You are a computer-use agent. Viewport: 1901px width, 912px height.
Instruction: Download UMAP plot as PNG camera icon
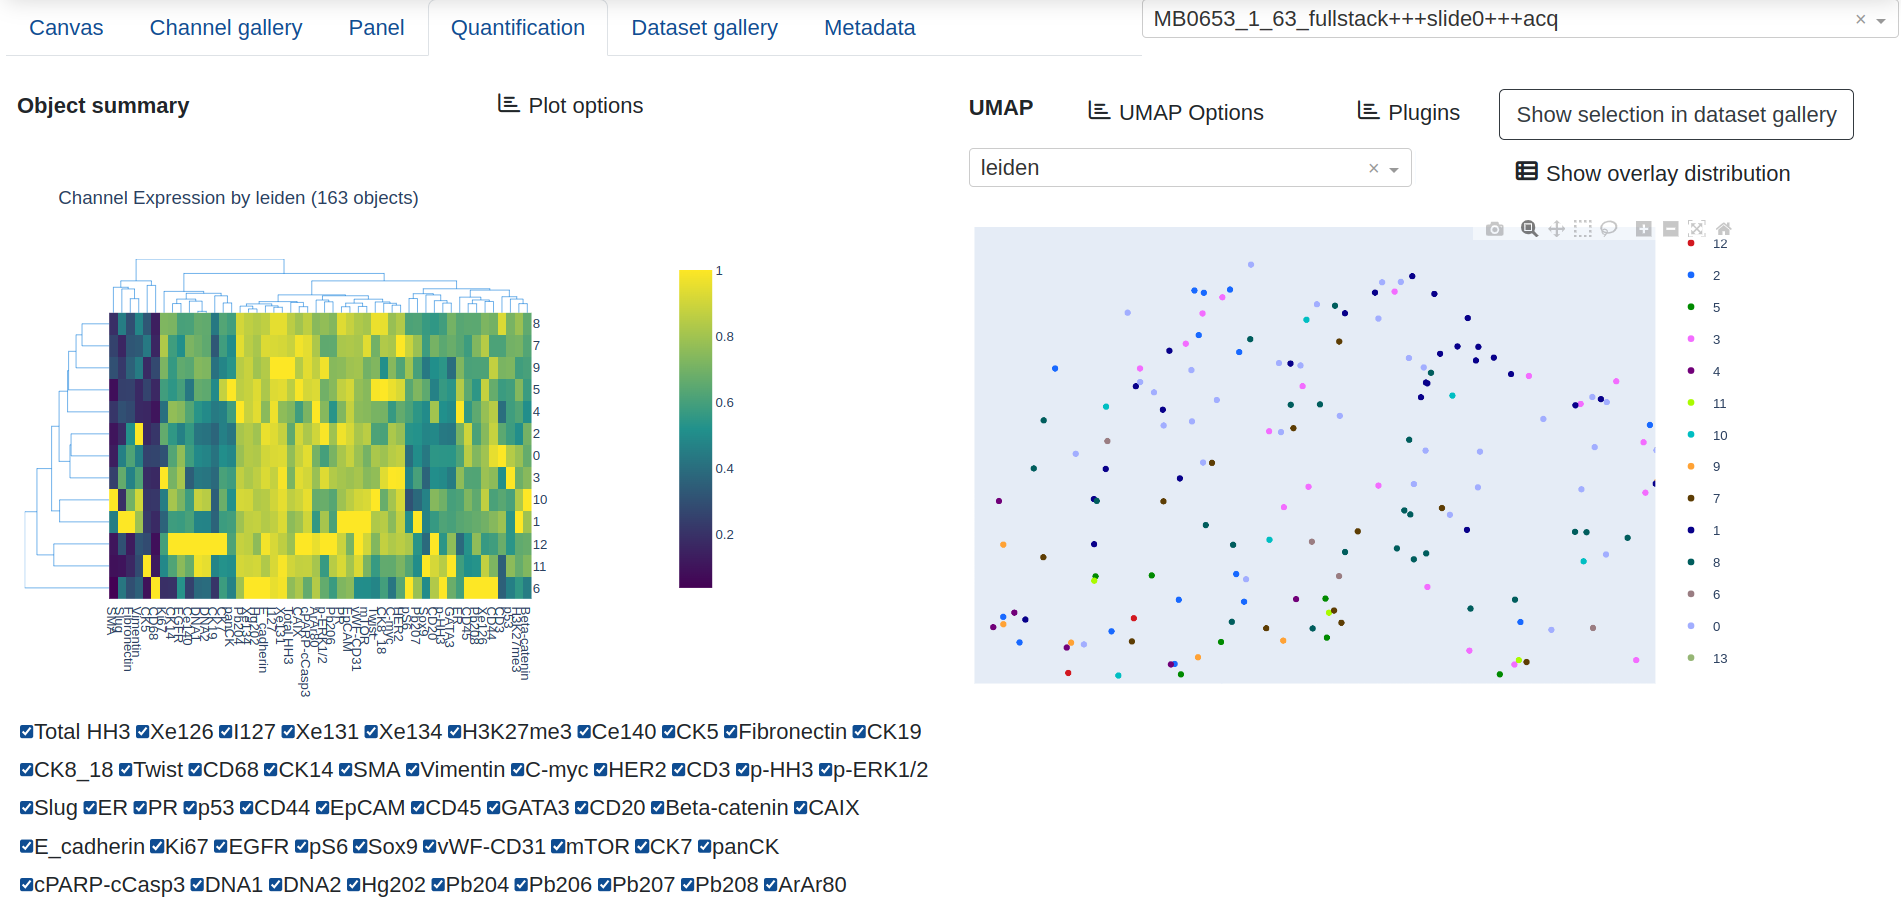coord(1494,229)
